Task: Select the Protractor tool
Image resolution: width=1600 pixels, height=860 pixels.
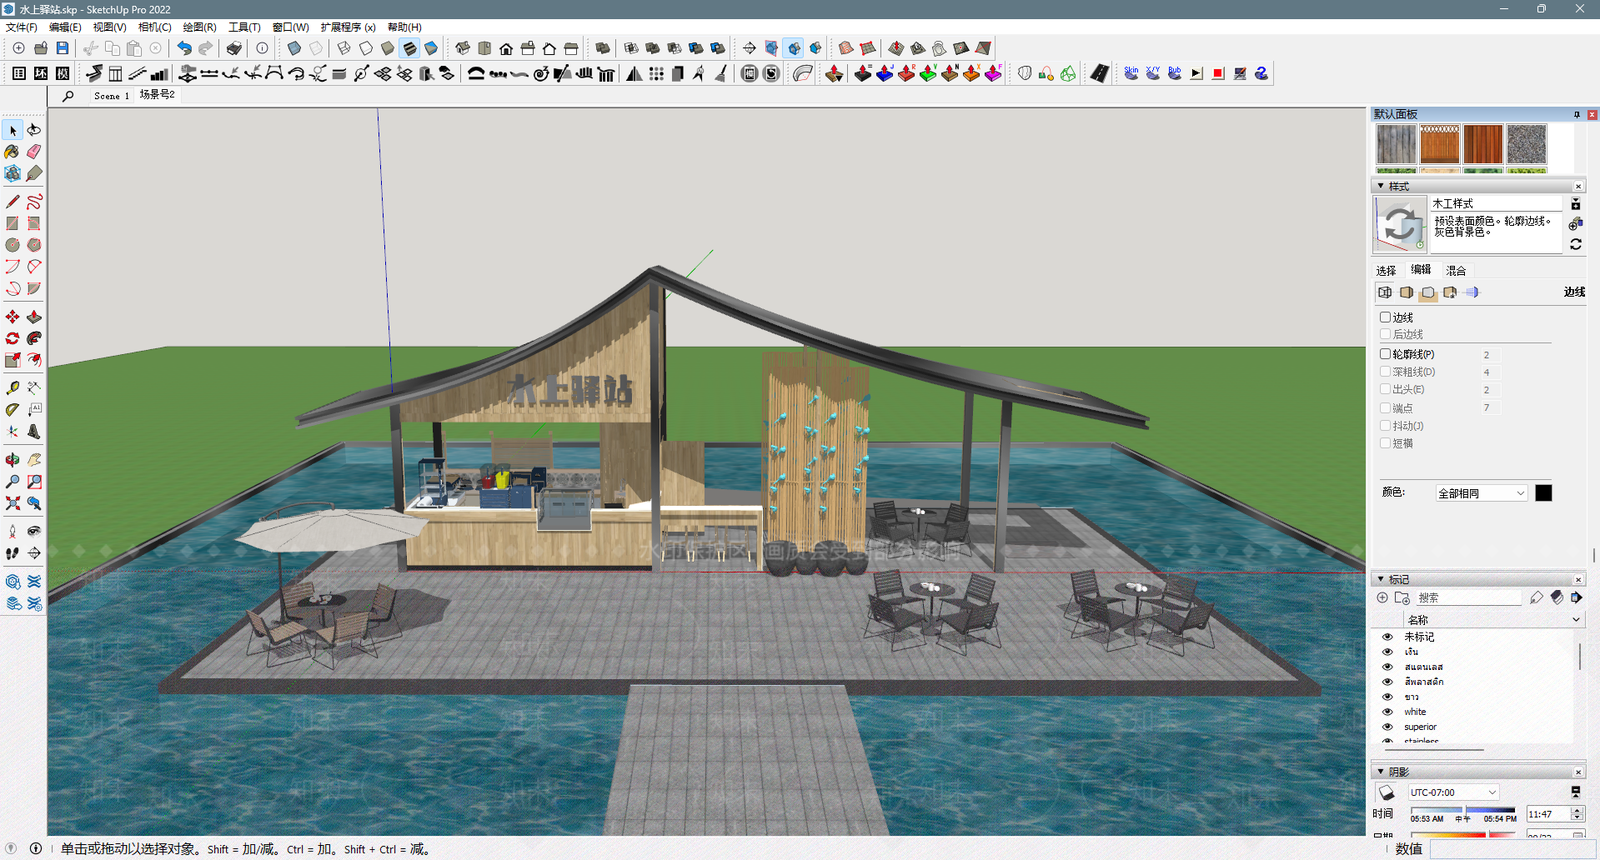Action: click(x=13, y=410)
